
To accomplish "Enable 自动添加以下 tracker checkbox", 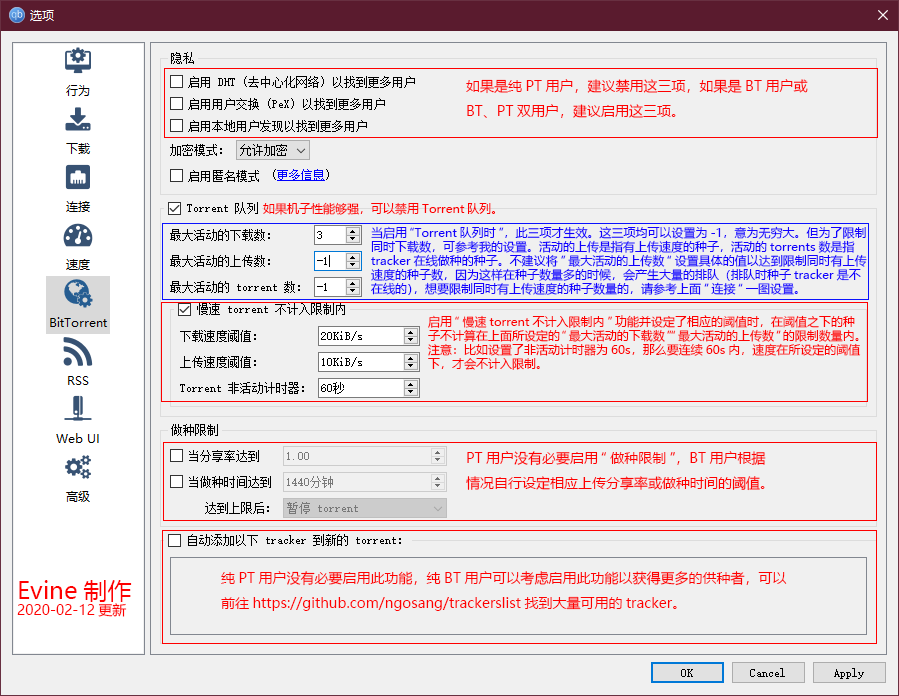I will [174, 540].
